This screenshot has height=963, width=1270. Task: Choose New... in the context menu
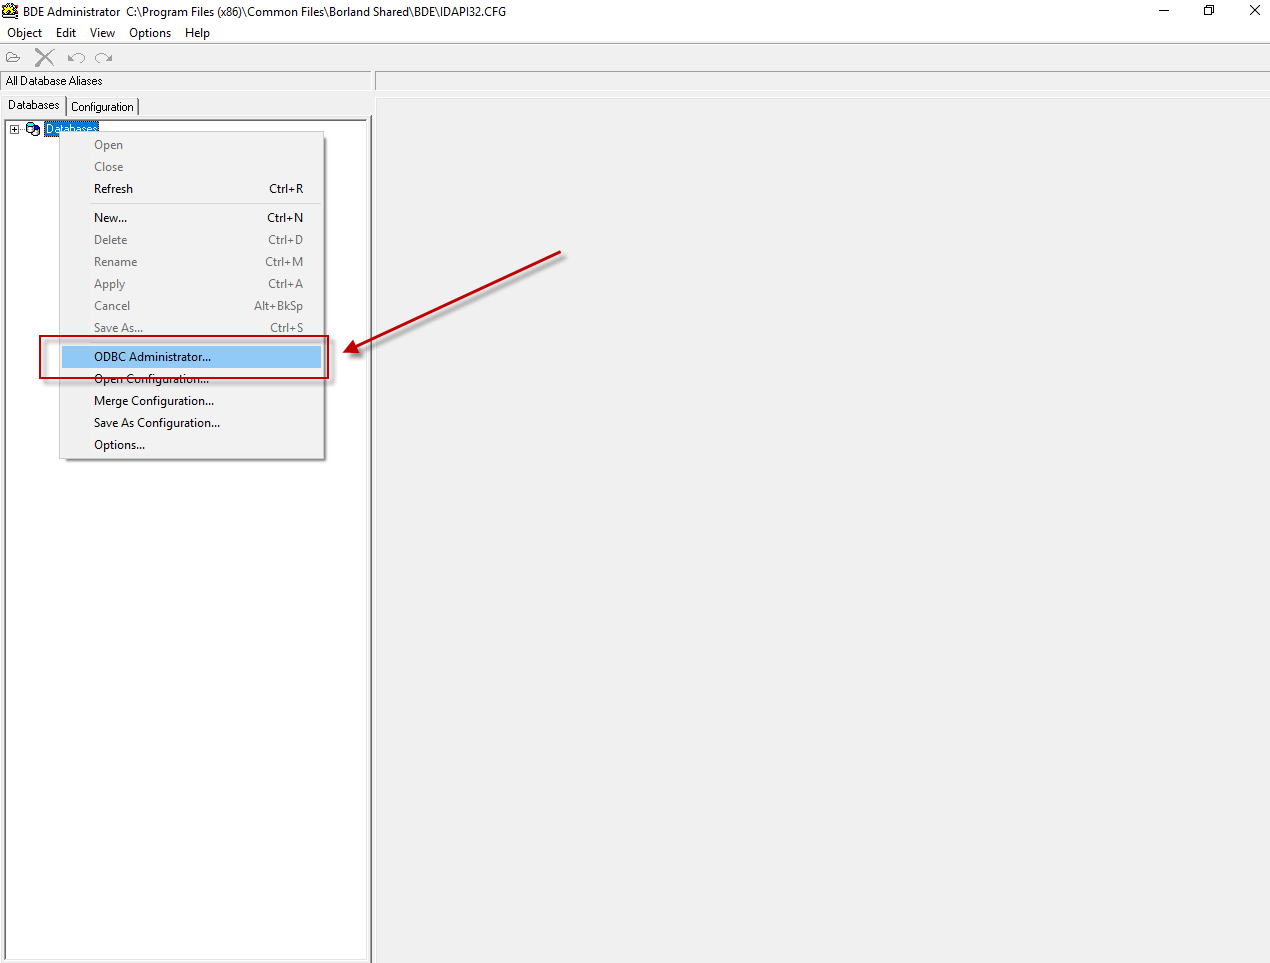(191, 218)
